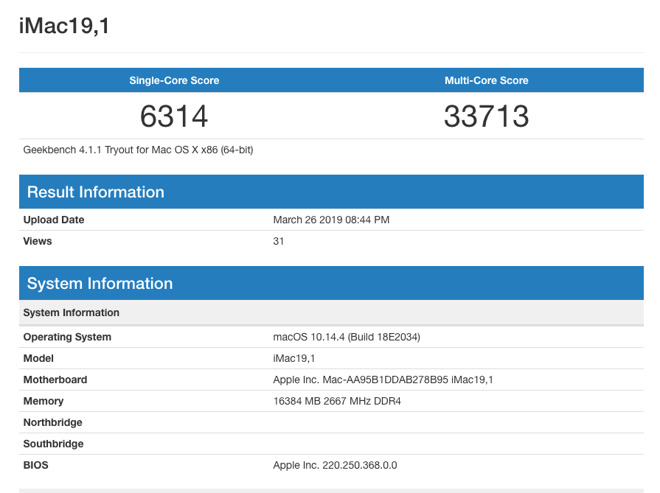
Task: Select the macOS 10.14.4 build value
Action: (x=346, y=337)
